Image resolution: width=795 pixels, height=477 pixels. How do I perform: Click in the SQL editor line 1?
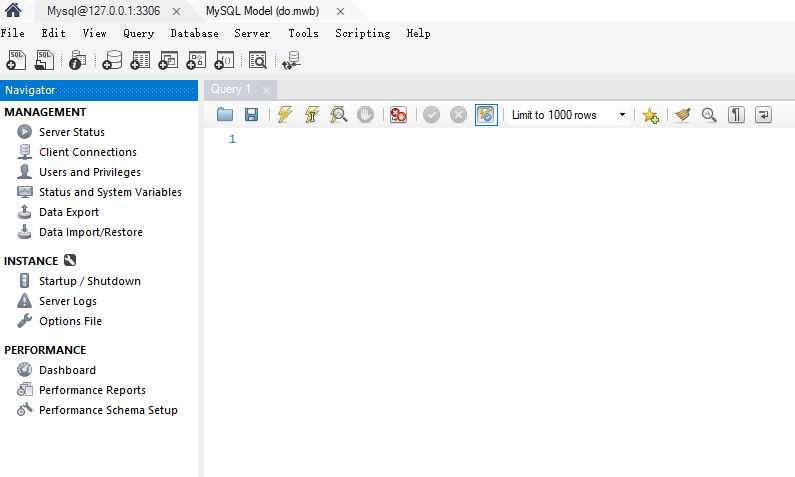(x=515, y=139)
